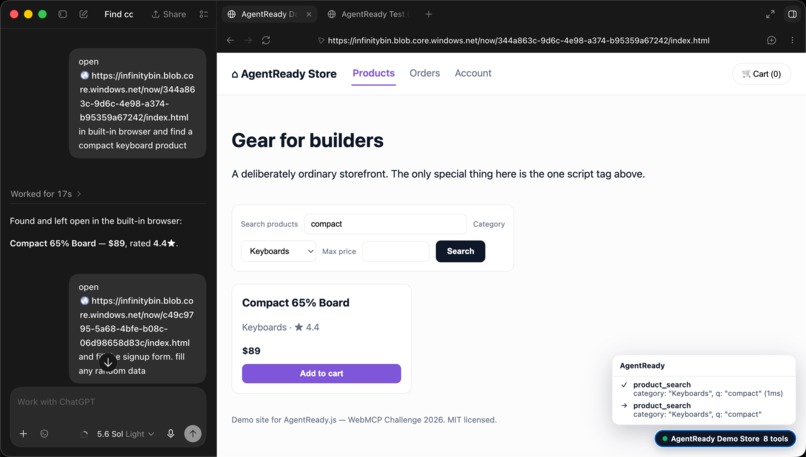Click Add to cart for Compact 65% Board
Image resolution: width=806 pixels, height=457 pixels.
(321, 374)
